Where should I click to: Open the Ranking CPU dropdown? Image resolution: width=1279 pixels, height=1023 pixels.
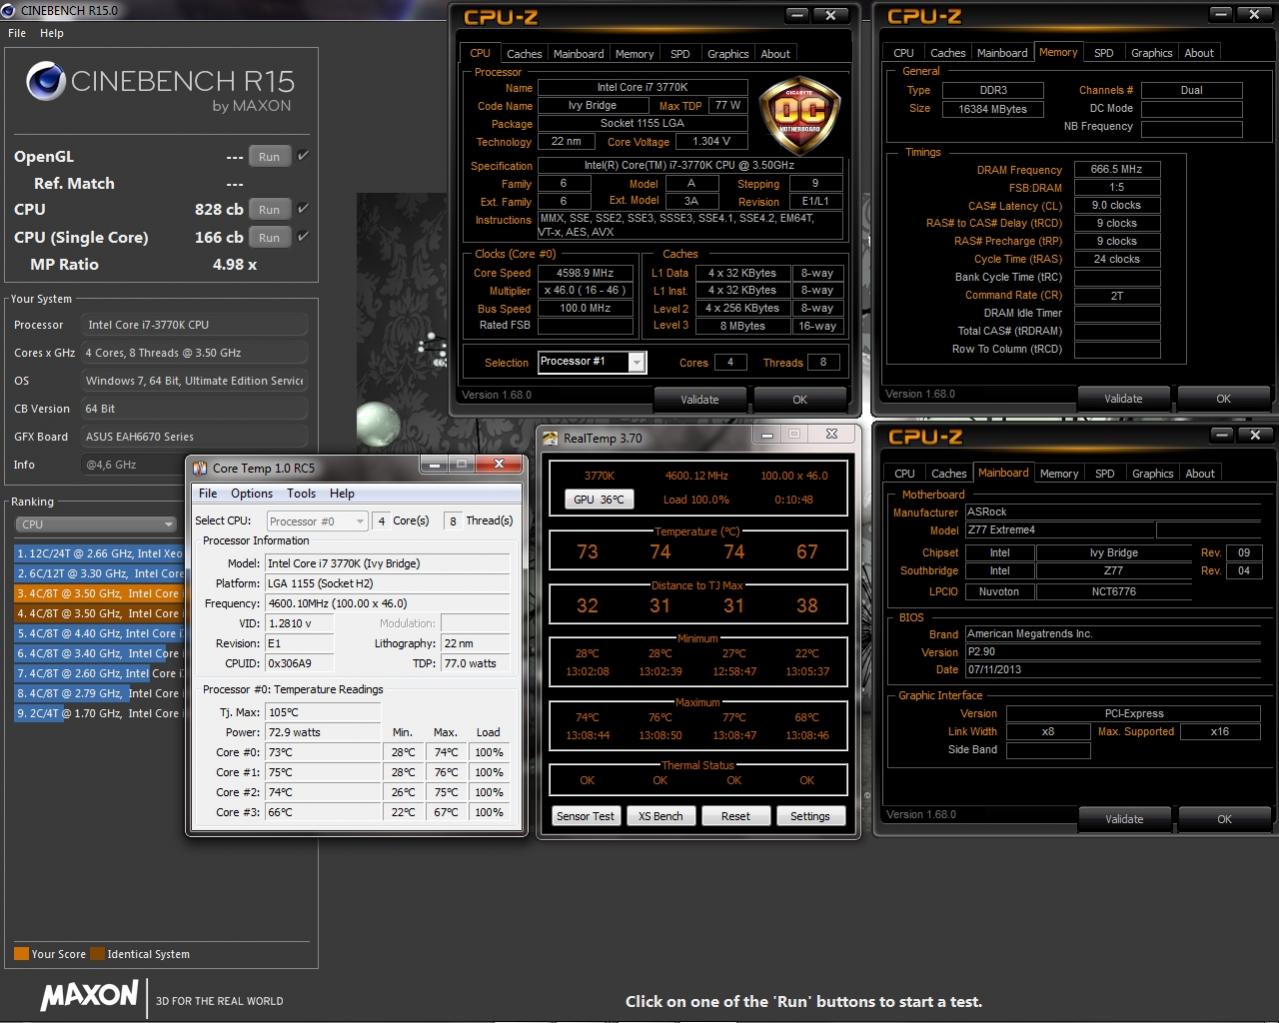[96, 524]
